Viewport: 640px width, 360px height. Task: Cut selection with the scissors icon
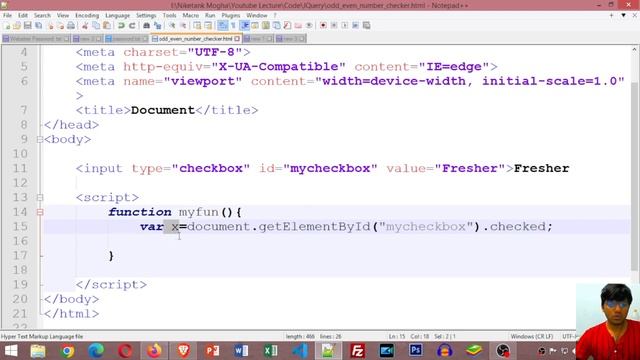(85, 25)
